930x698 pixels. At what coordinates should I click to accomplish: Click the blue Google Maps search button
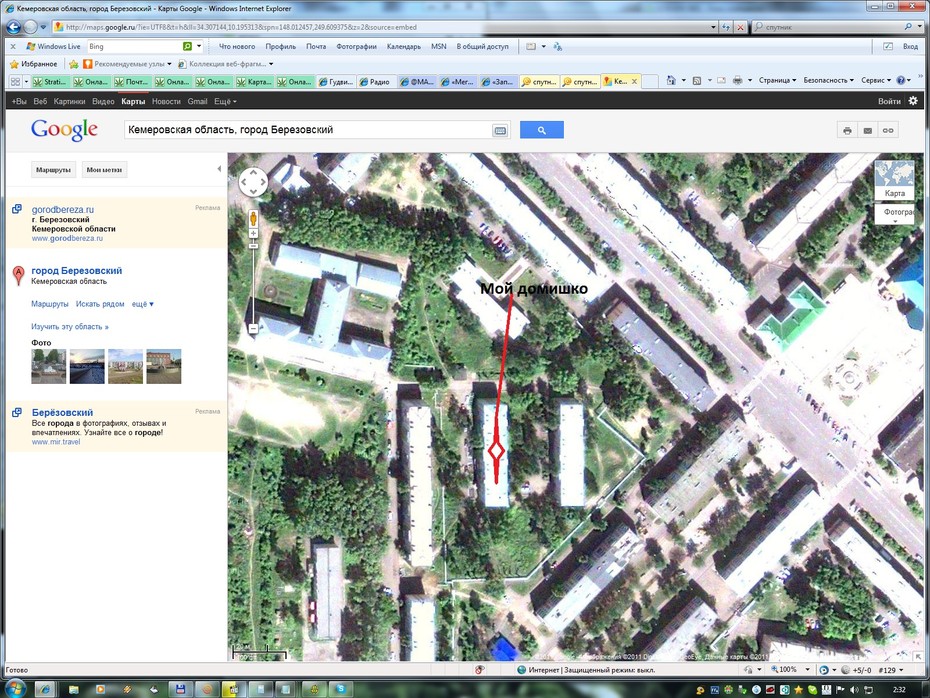click(x=542, y=130)
